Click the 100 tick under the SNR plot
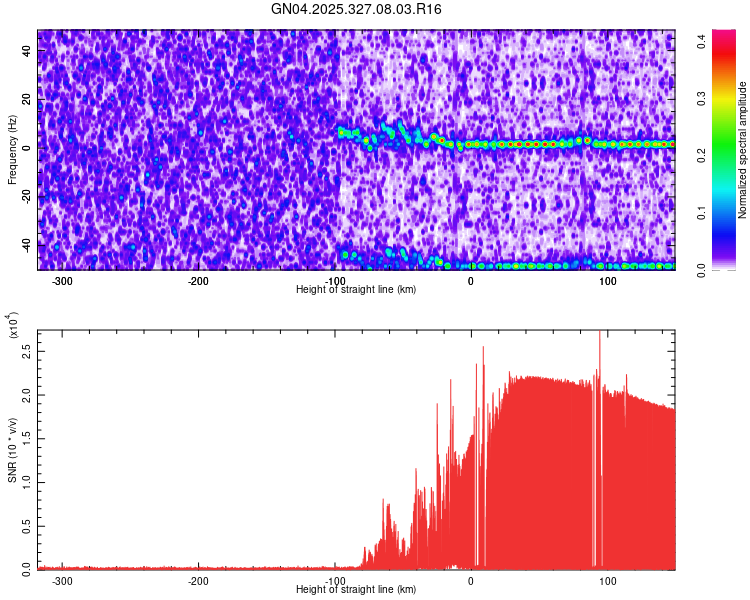This screenshot has height=600, width=750. point(607,580)
